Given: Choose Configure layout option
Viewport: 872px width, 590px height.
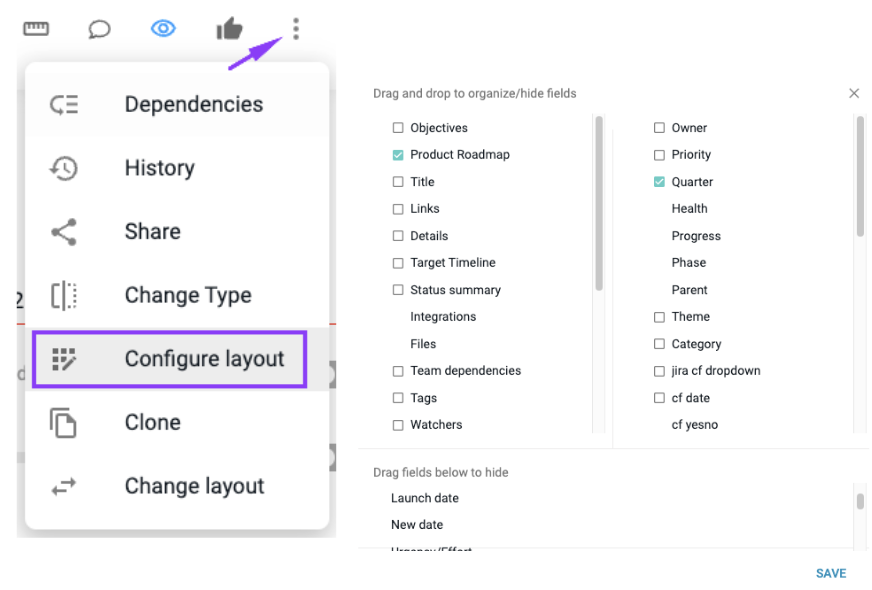Looking at the screenshot, I should (170, 359).
